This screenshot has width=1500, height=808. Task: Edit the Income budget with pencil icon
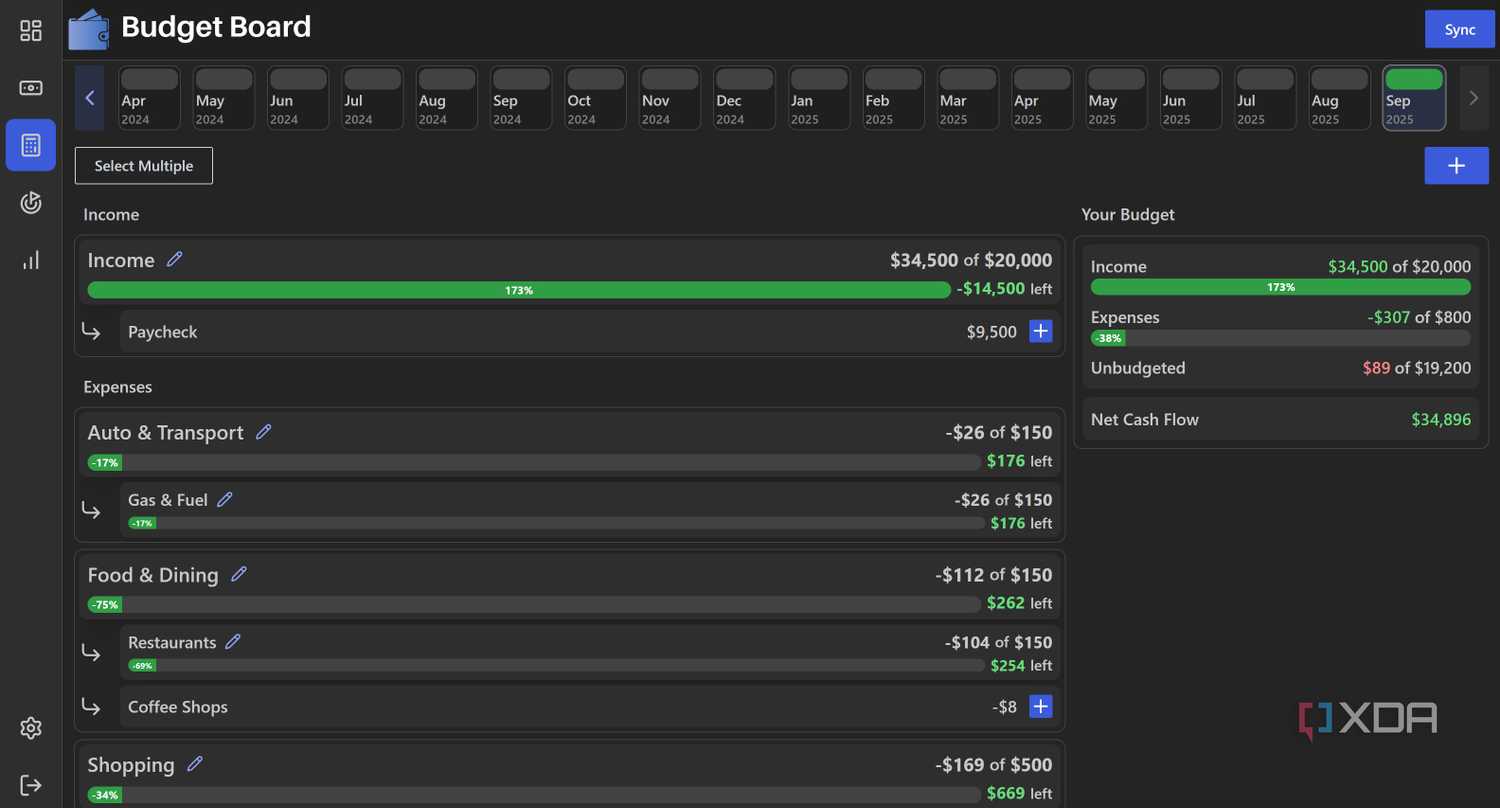[175, 259]
